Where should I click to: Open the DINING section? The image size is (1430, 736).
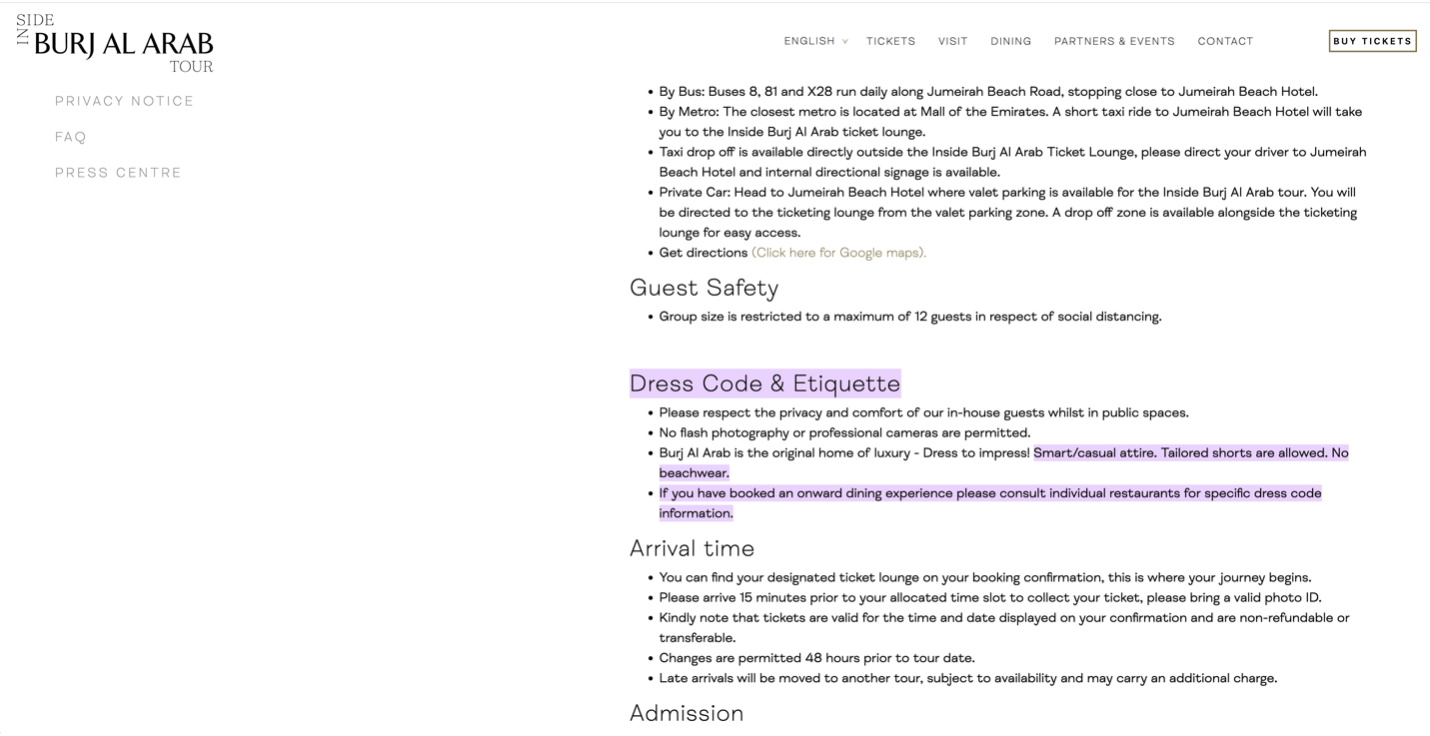[x=1011, y=41]
